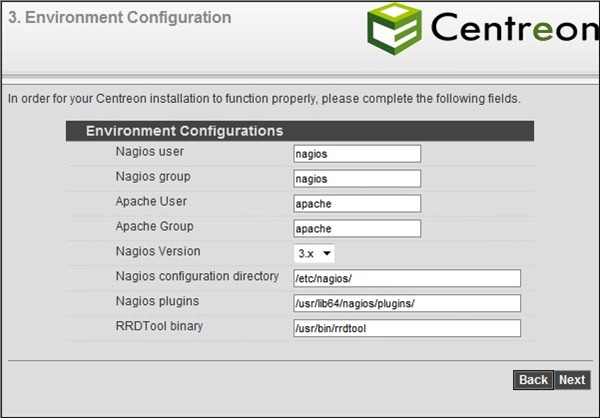Click the 'Nagios Version' label
This screenshot has height=418, width=600.
point(158,251)
